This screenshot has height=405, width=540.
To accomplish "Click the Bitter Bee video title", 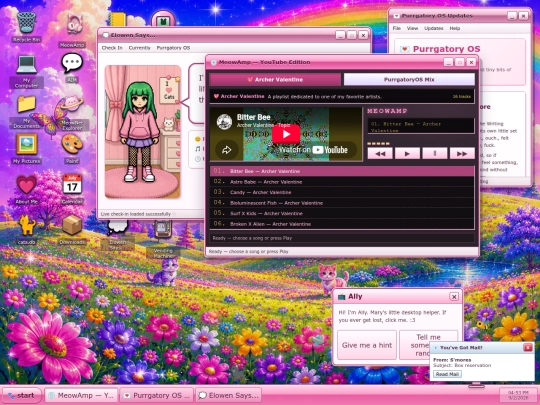I will 253,117.
